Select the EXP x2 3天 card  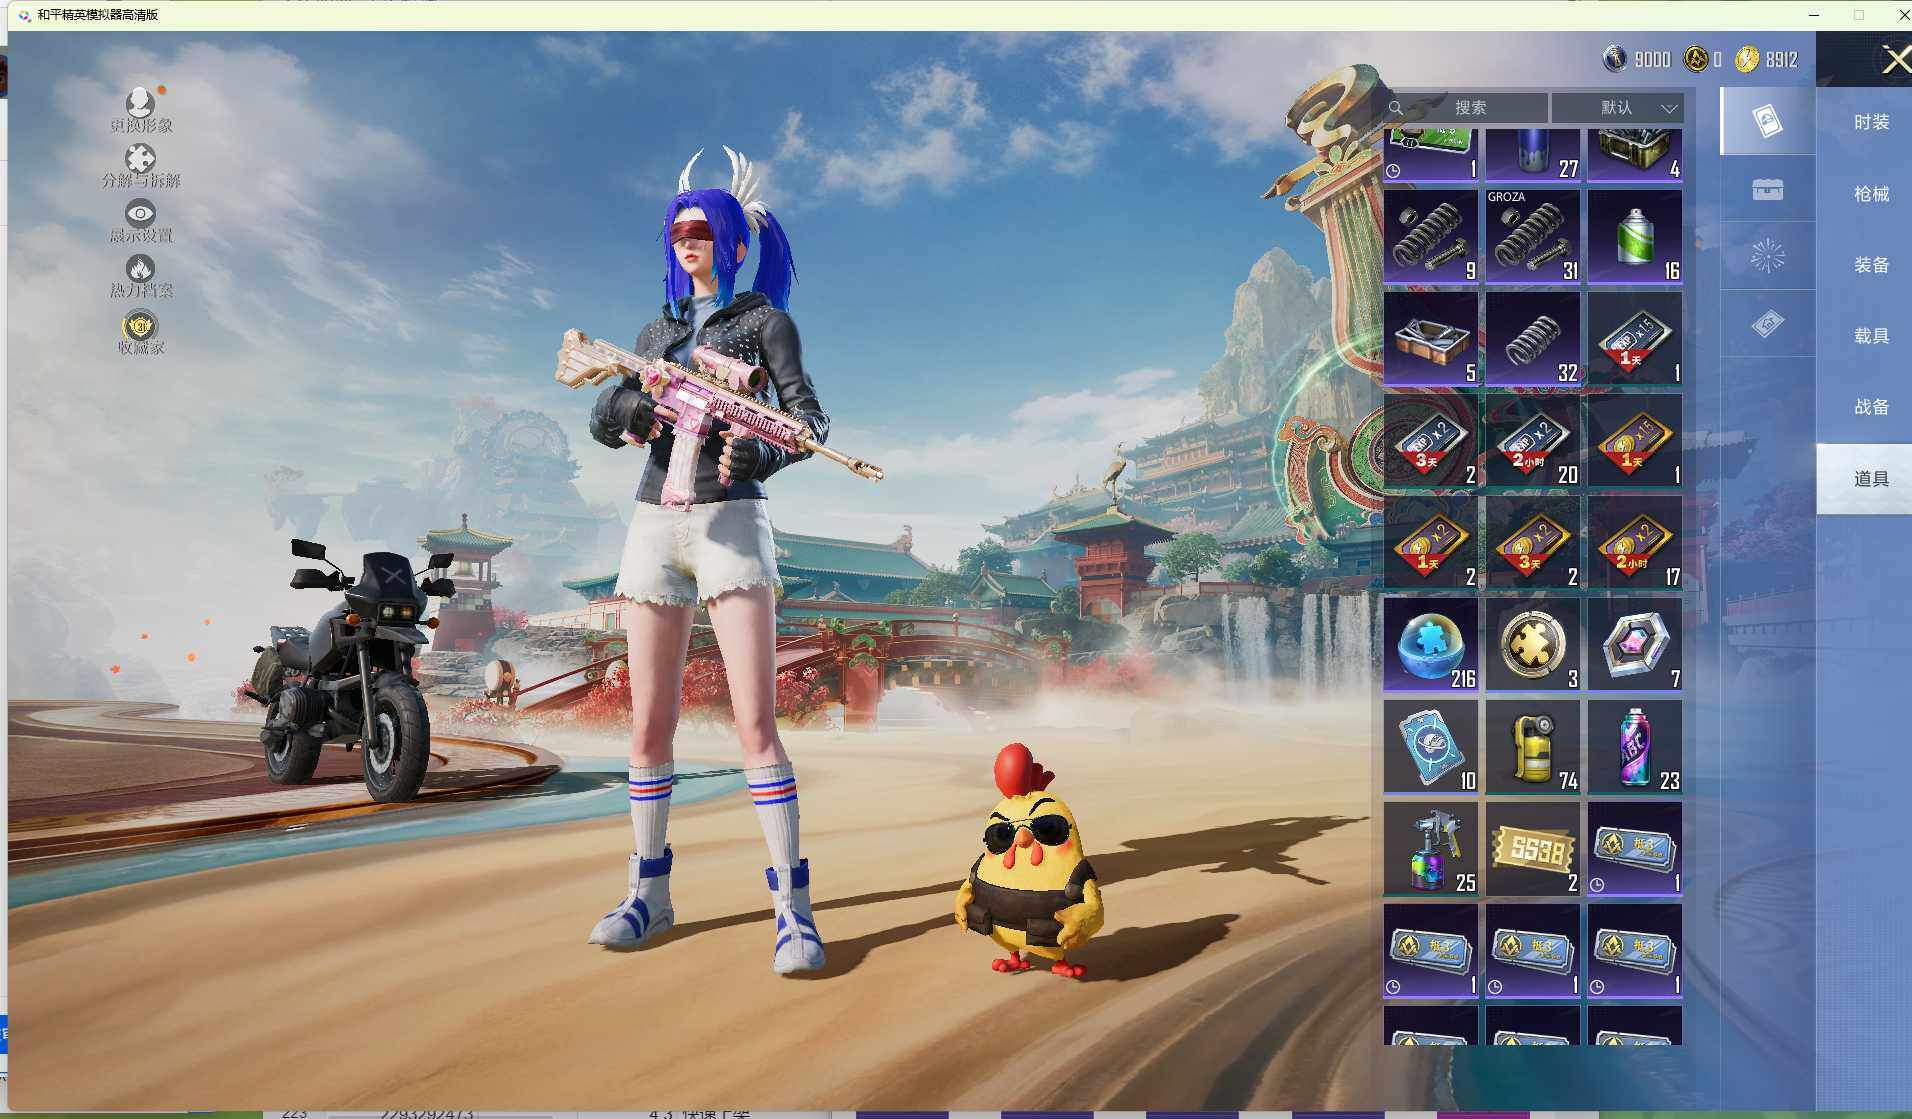click(x=1431, y=441)
